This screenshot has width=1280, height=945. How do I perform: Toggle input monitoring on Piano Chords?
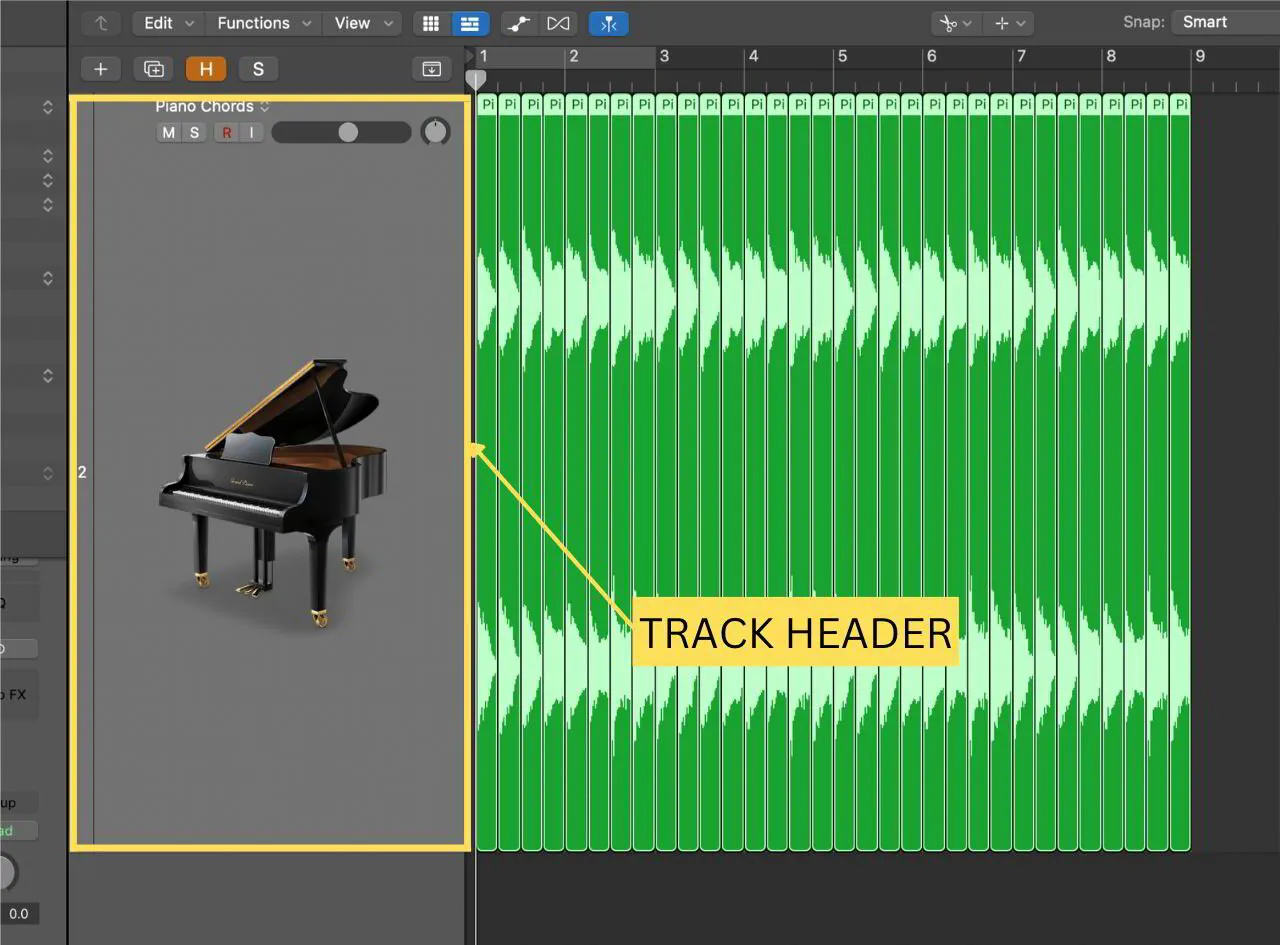251,132
